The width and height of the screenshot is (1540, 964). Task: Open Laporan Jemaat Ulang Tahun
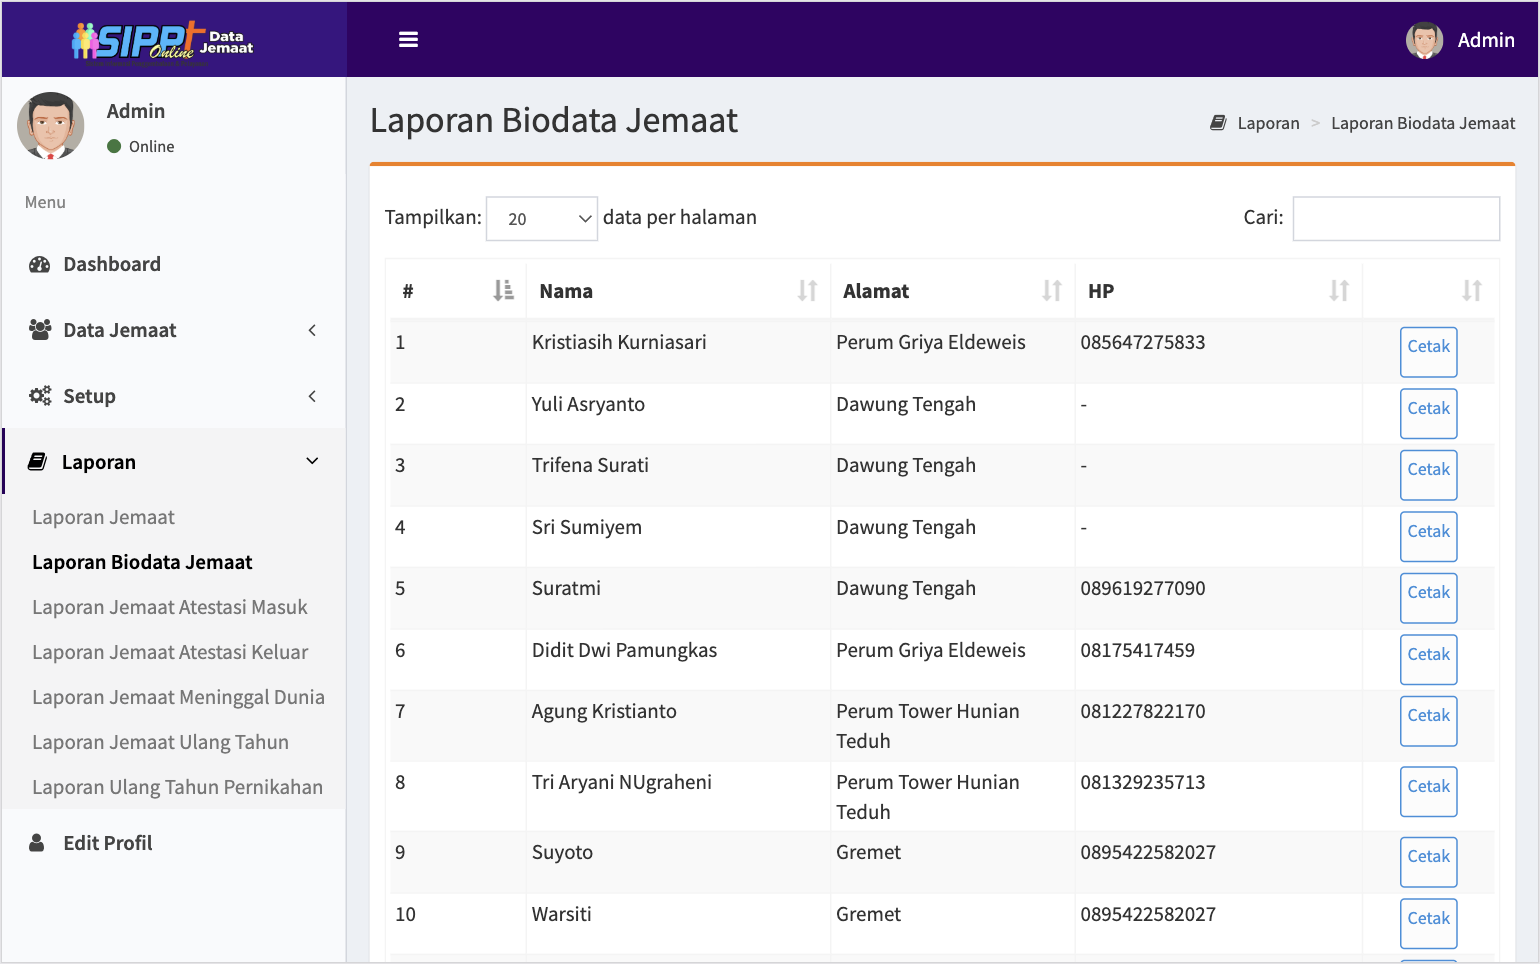[x=160, y=743]
